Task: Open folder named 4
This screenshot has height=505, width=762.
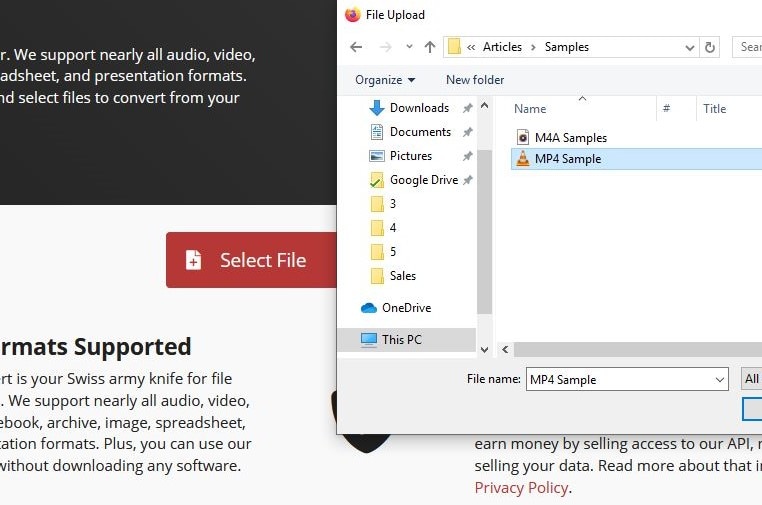Action: click(x=393, y=227)
